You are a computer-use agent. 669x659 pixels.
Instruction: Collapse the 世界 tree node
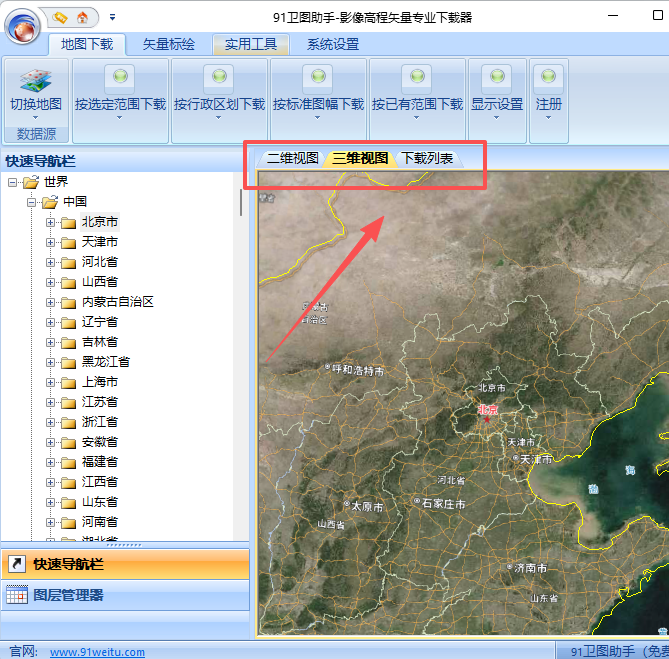click(12, 183)
